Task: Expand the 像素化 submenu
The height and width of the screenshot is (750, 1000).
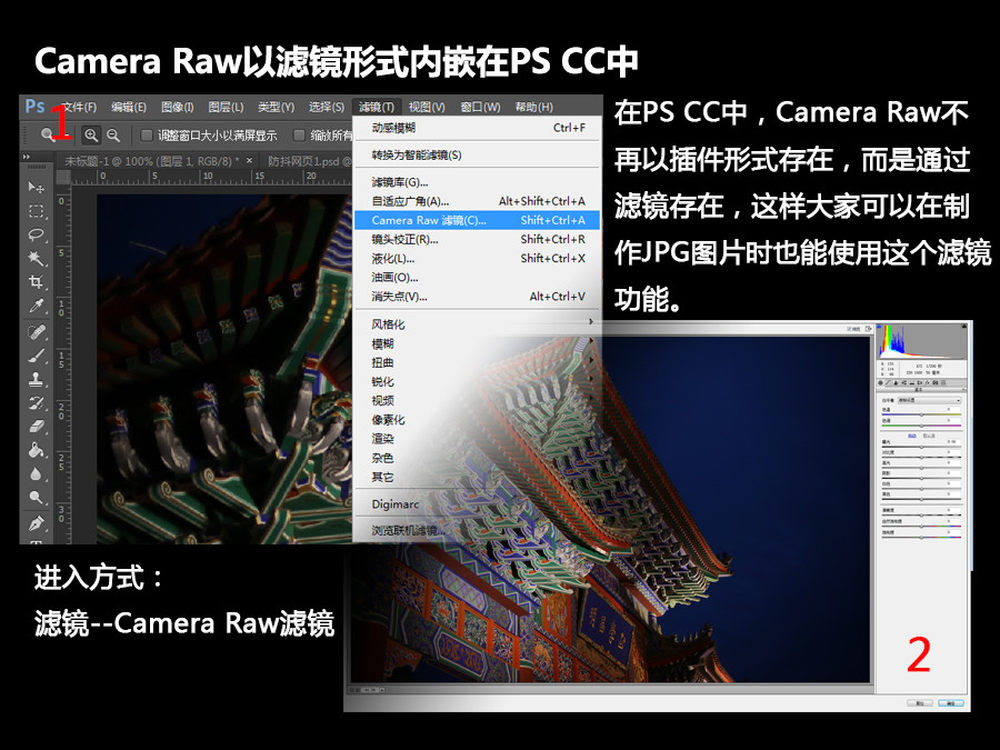Action: [476, 420]
